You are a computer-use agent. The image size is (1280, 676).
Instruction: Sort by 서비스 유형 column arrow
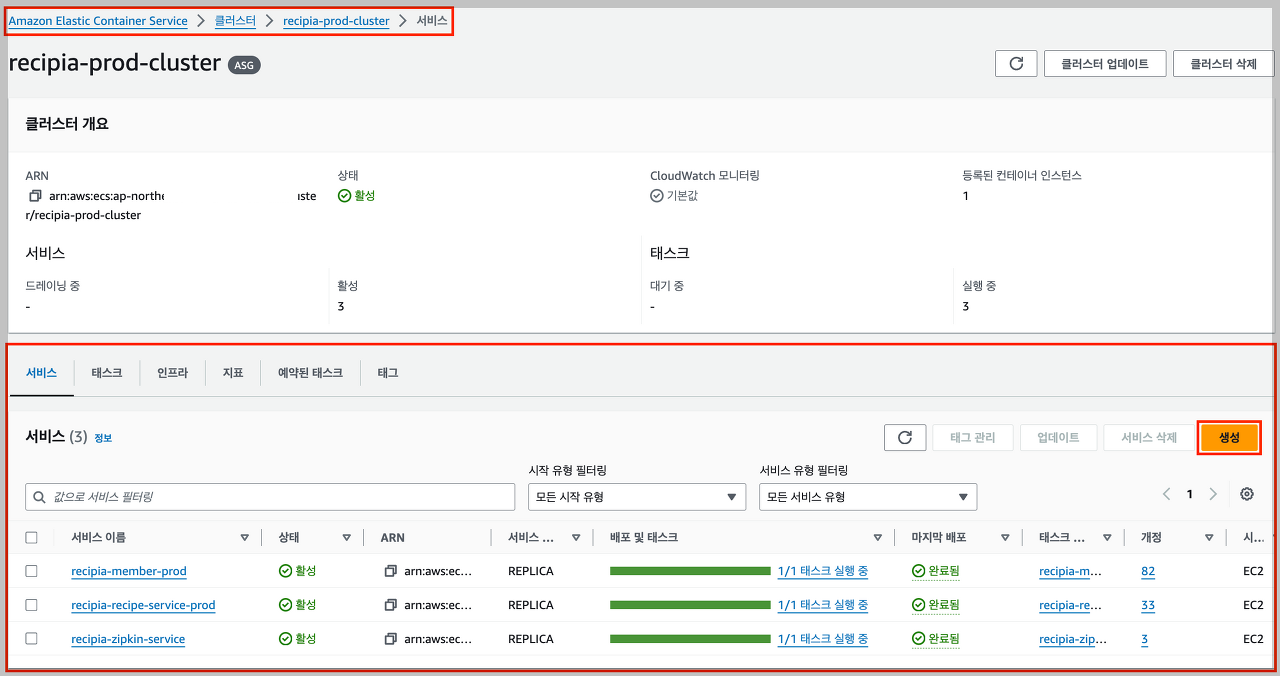pyautogui.click(x=576, y=538)
